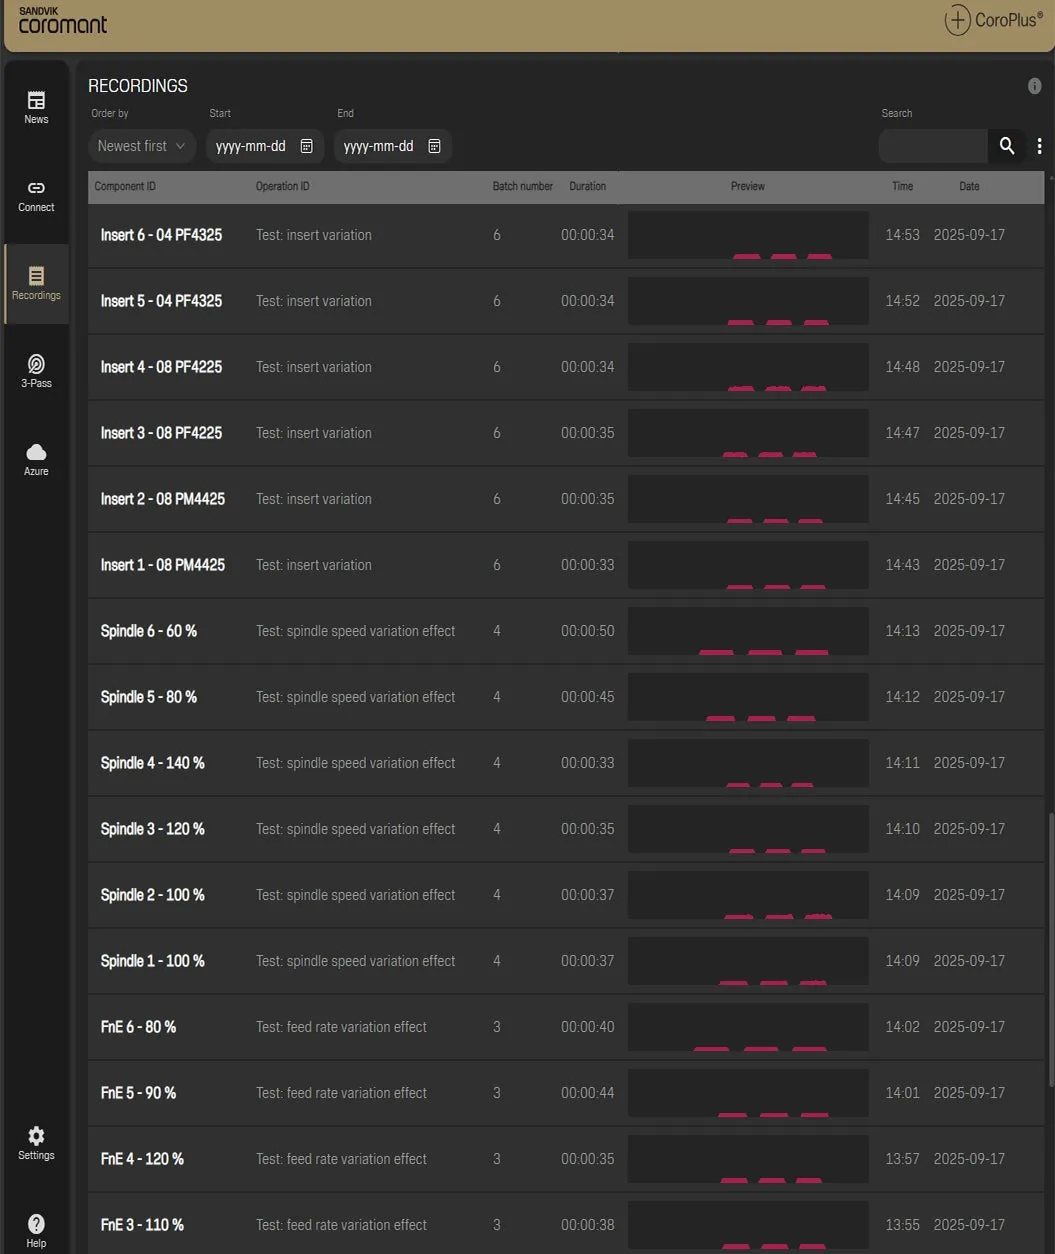1055x1254 pixels.
Task: Click the info icon beside Recordings header
Action: pyautogui.click(x=1034, y=86)
